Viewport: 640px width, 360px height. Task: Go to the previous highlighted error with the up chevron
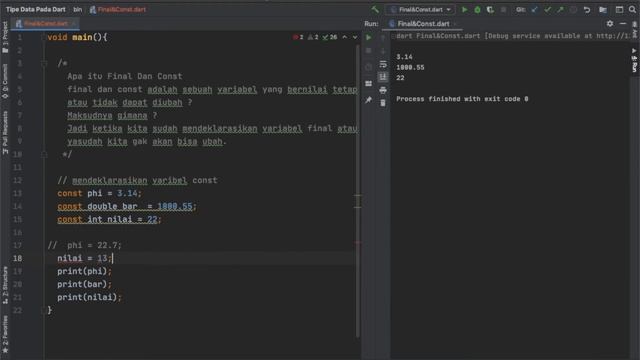coord(344,37)
